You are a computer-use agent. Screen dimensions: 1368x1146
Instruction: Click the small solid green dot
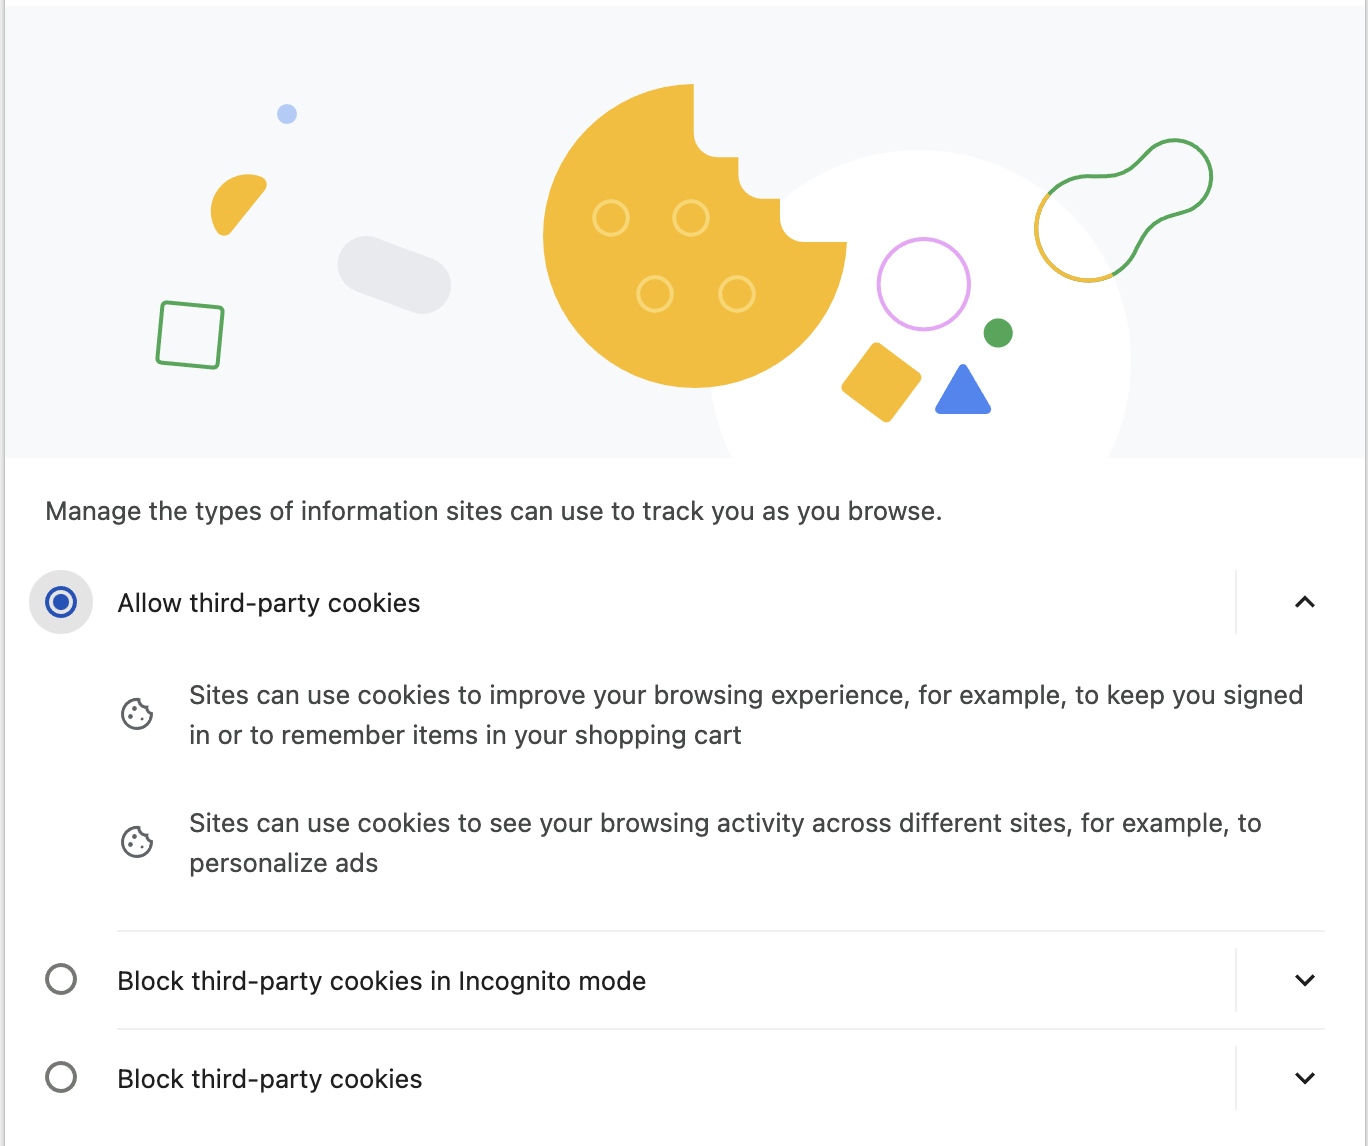click(998, 333)
